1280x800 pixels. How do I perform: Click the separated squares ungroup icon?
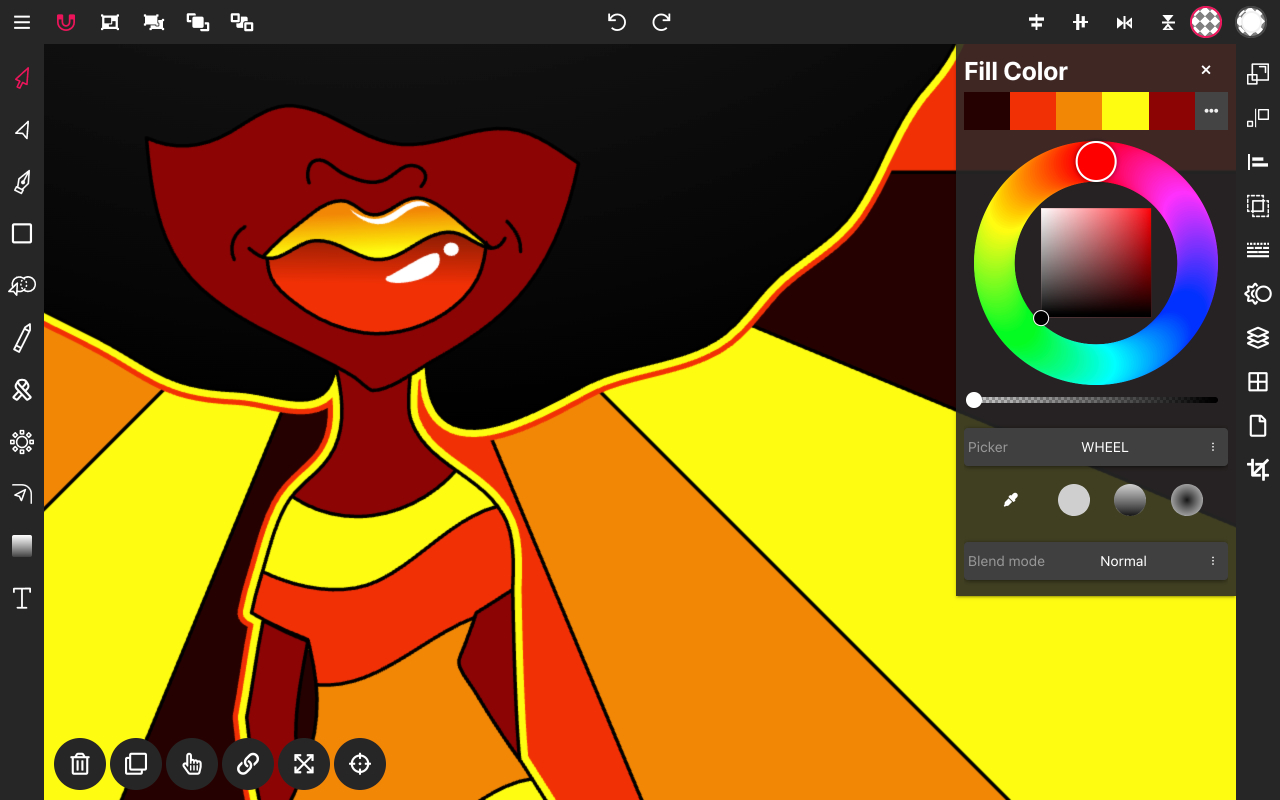[x=242, y=22]
